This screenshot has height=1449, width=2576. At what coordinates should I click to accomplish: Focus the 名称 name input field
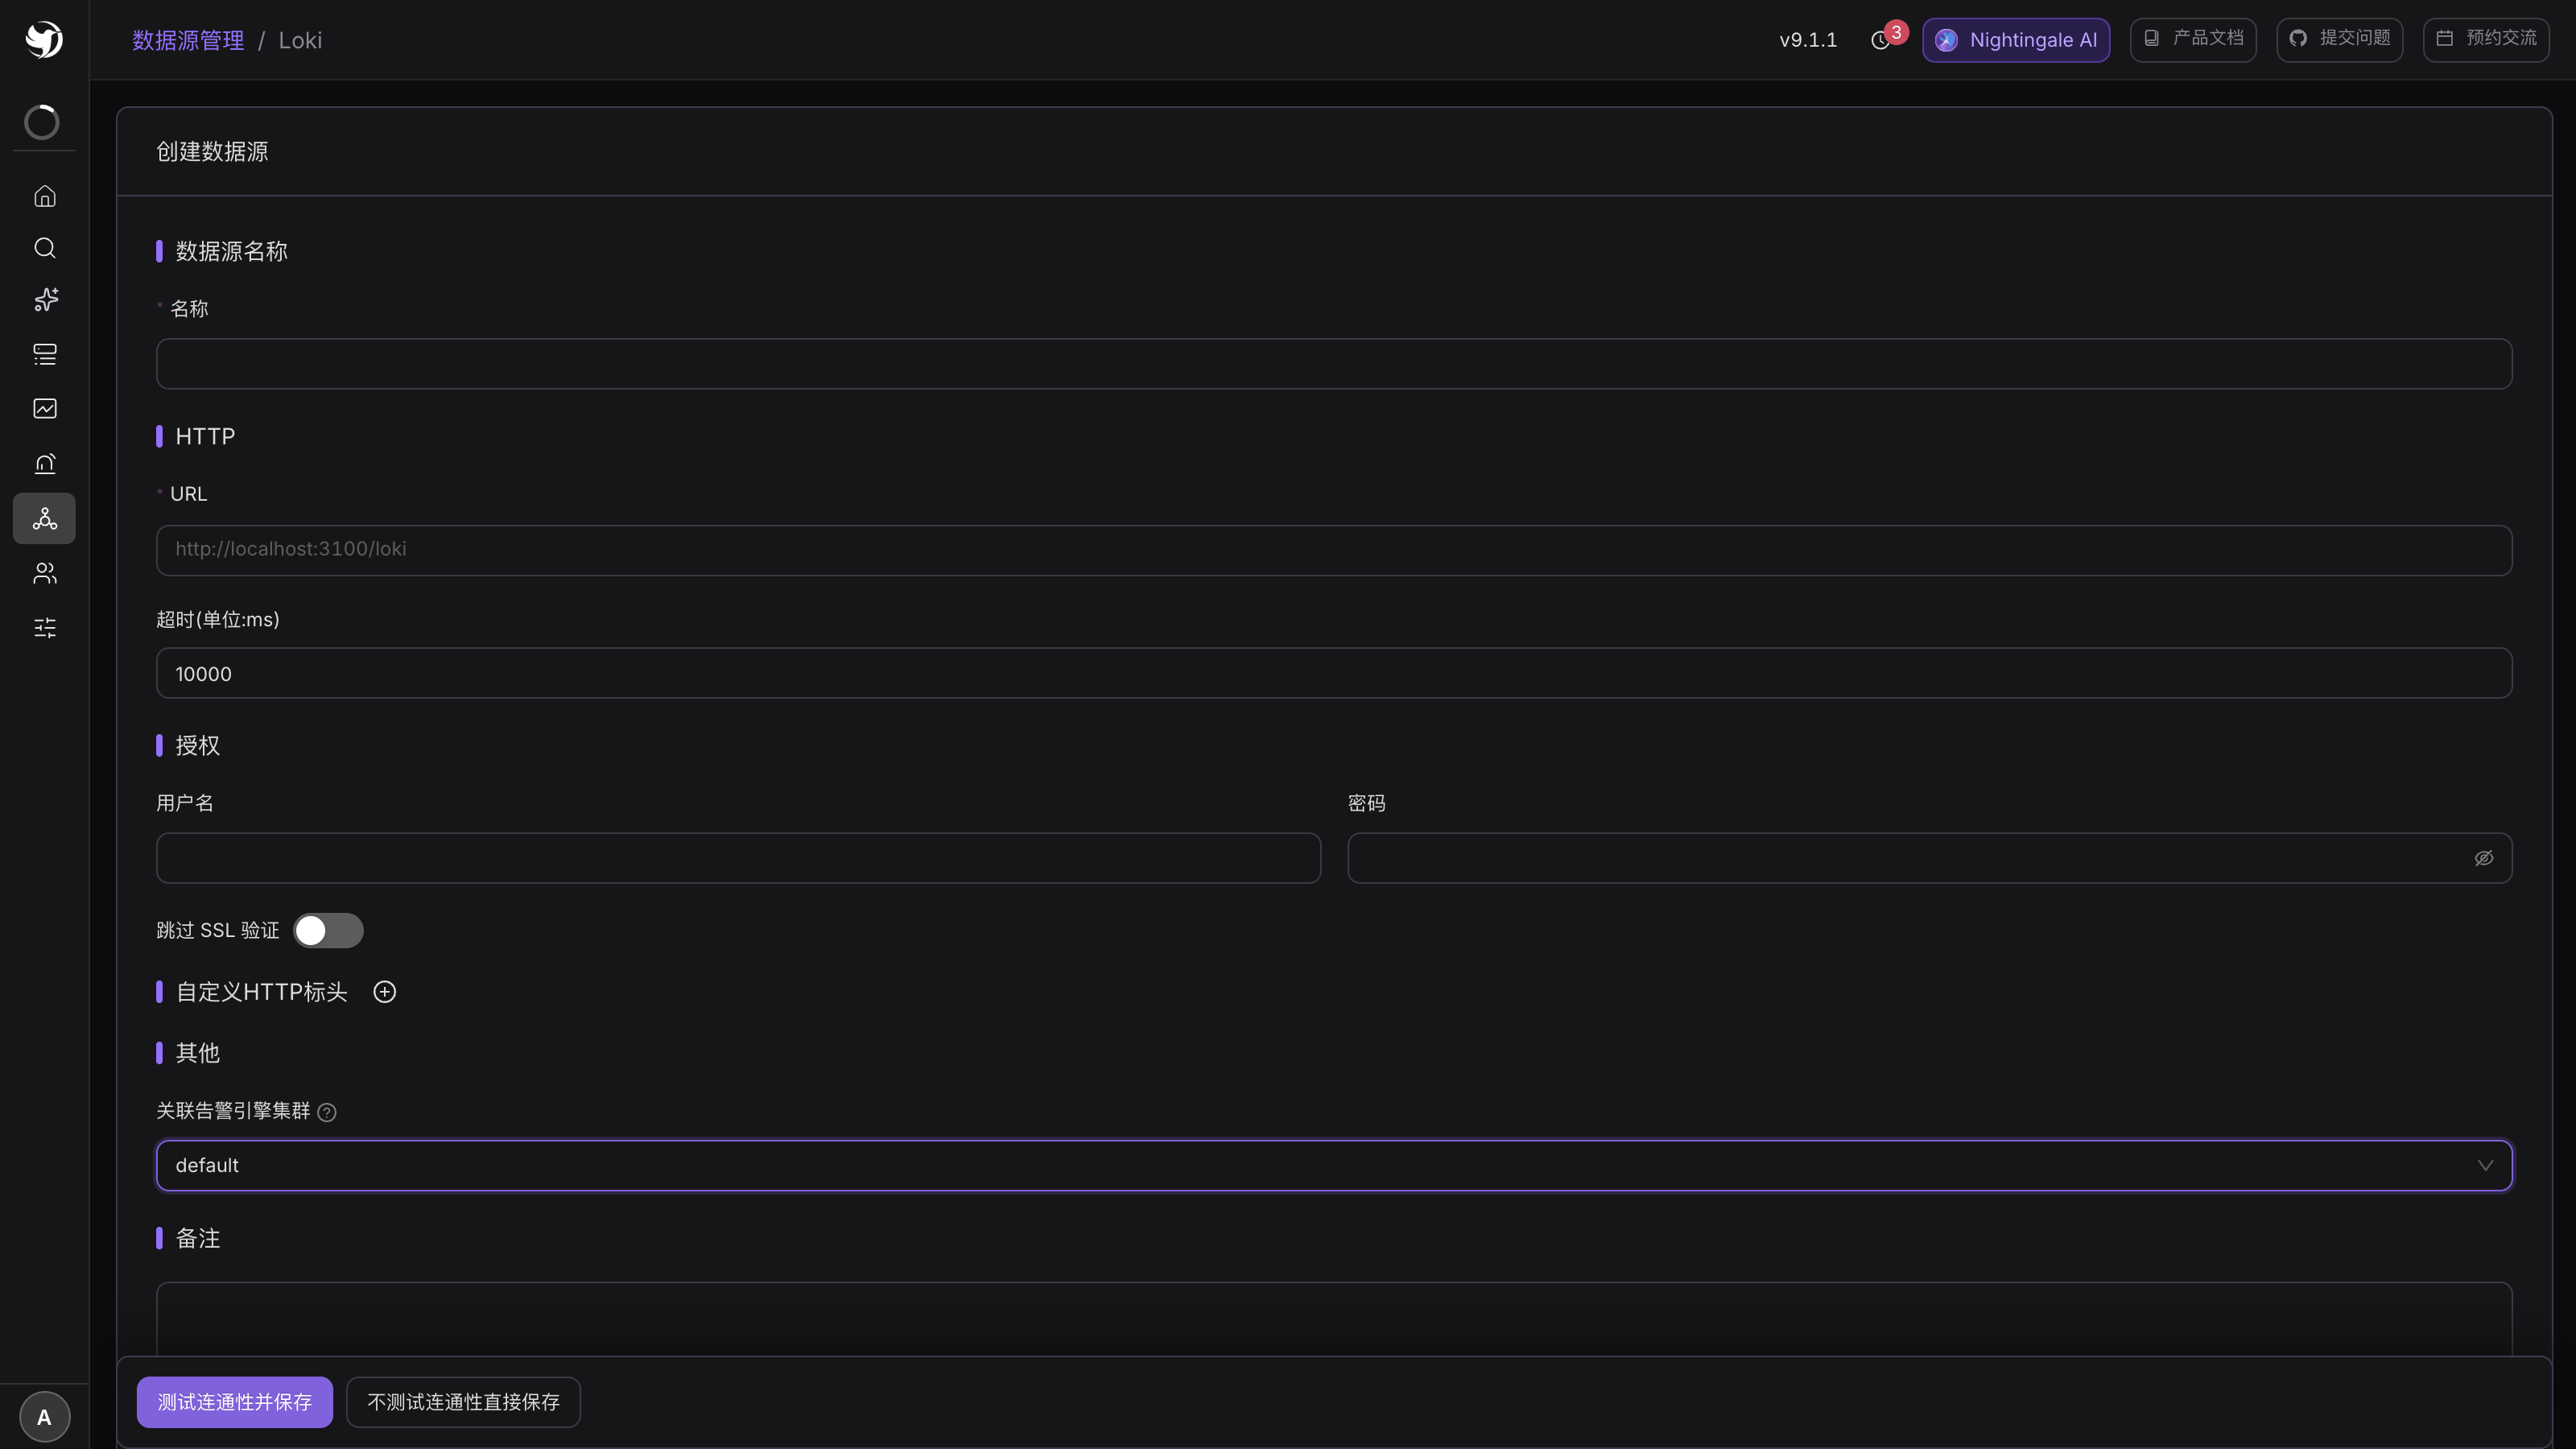click(1334, 364)
